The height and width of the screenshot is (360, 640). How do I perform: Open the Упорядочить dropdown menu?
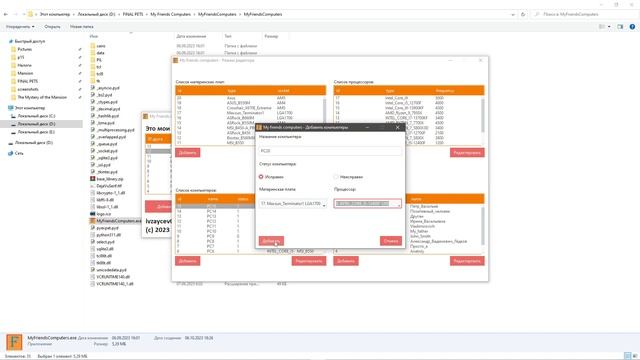pyautogui.click(x=20, y=27)
